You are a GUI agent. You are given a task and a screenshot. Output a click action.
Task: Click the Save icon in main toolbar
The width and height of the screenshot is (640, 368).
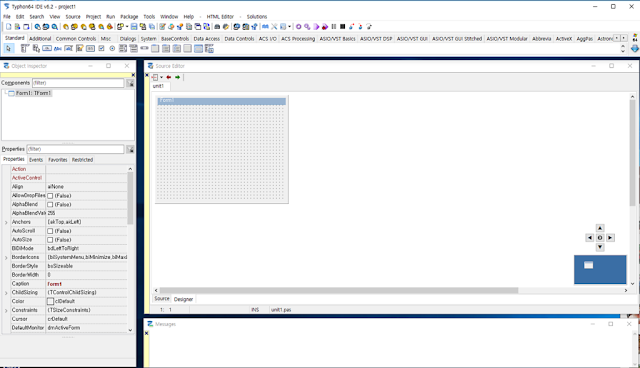click(x=134, y=27)
